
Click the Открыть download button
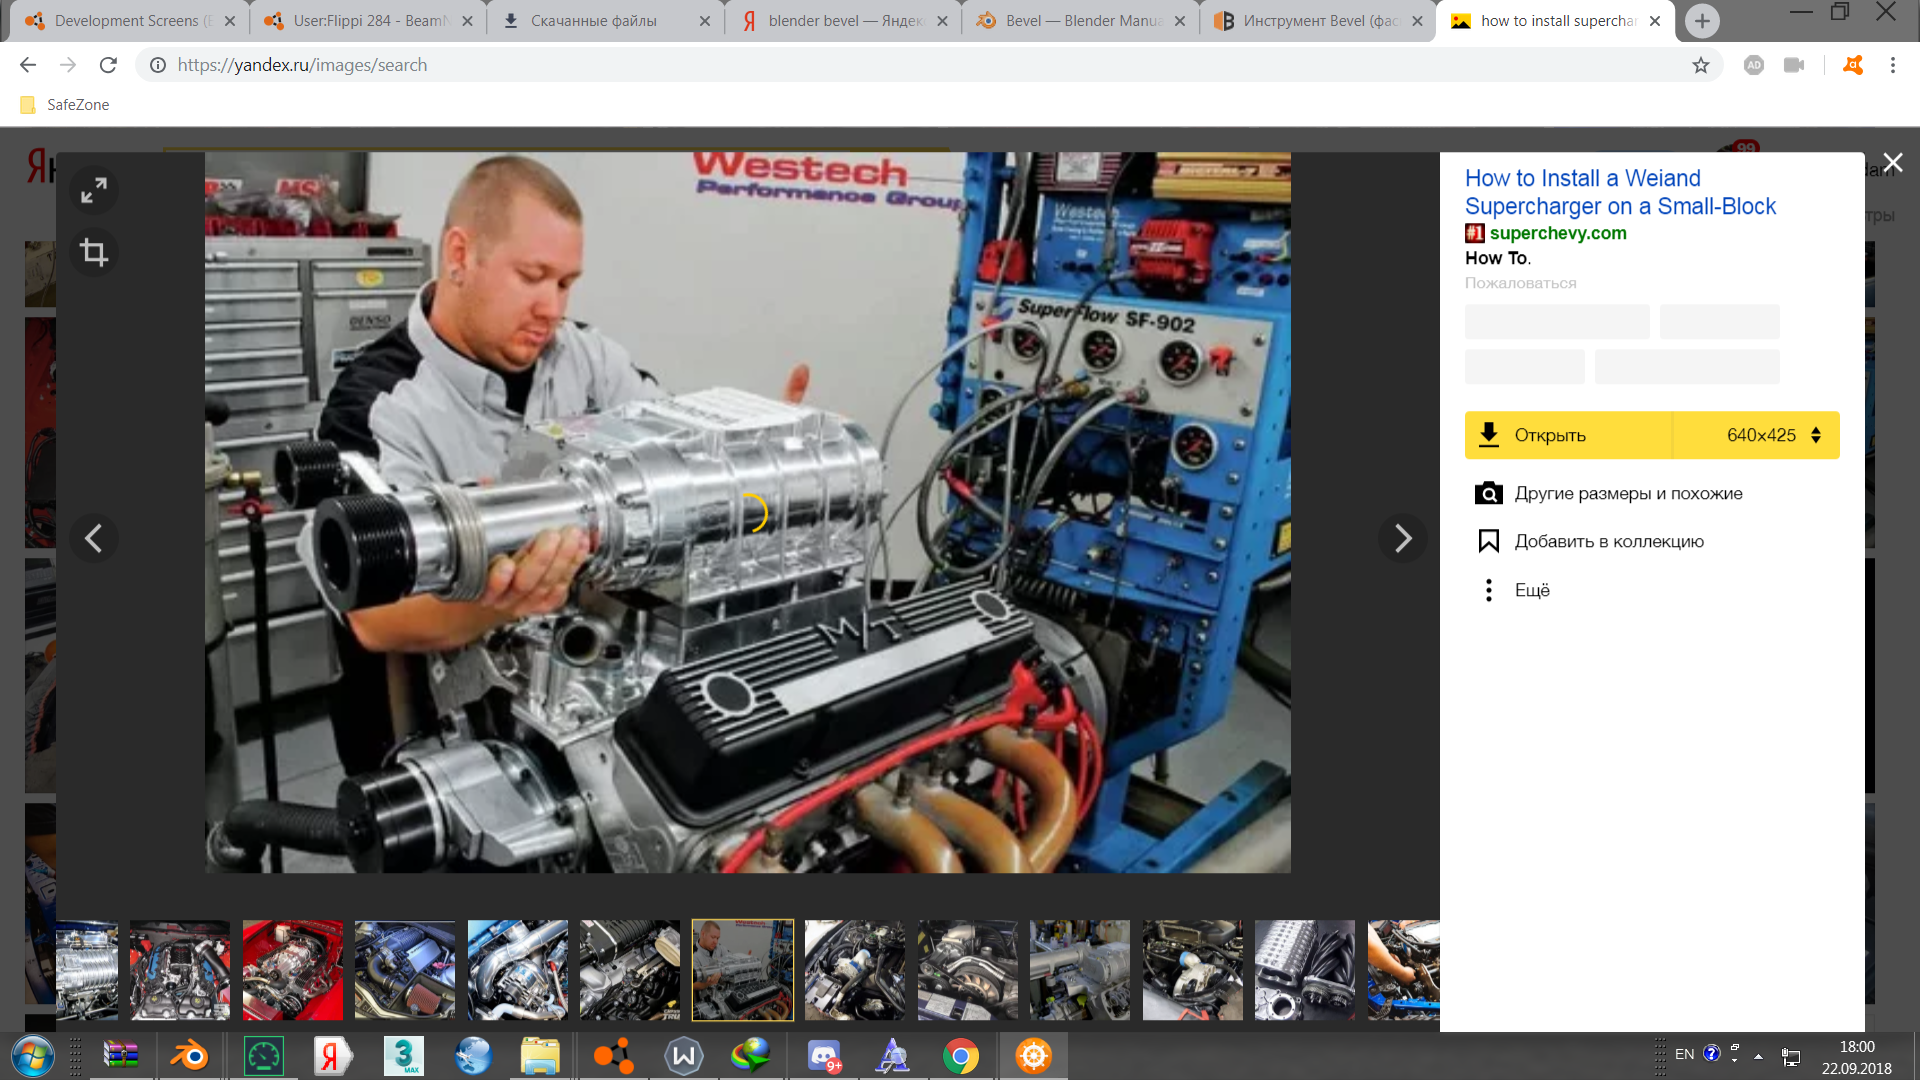[x=1568, y=435]
